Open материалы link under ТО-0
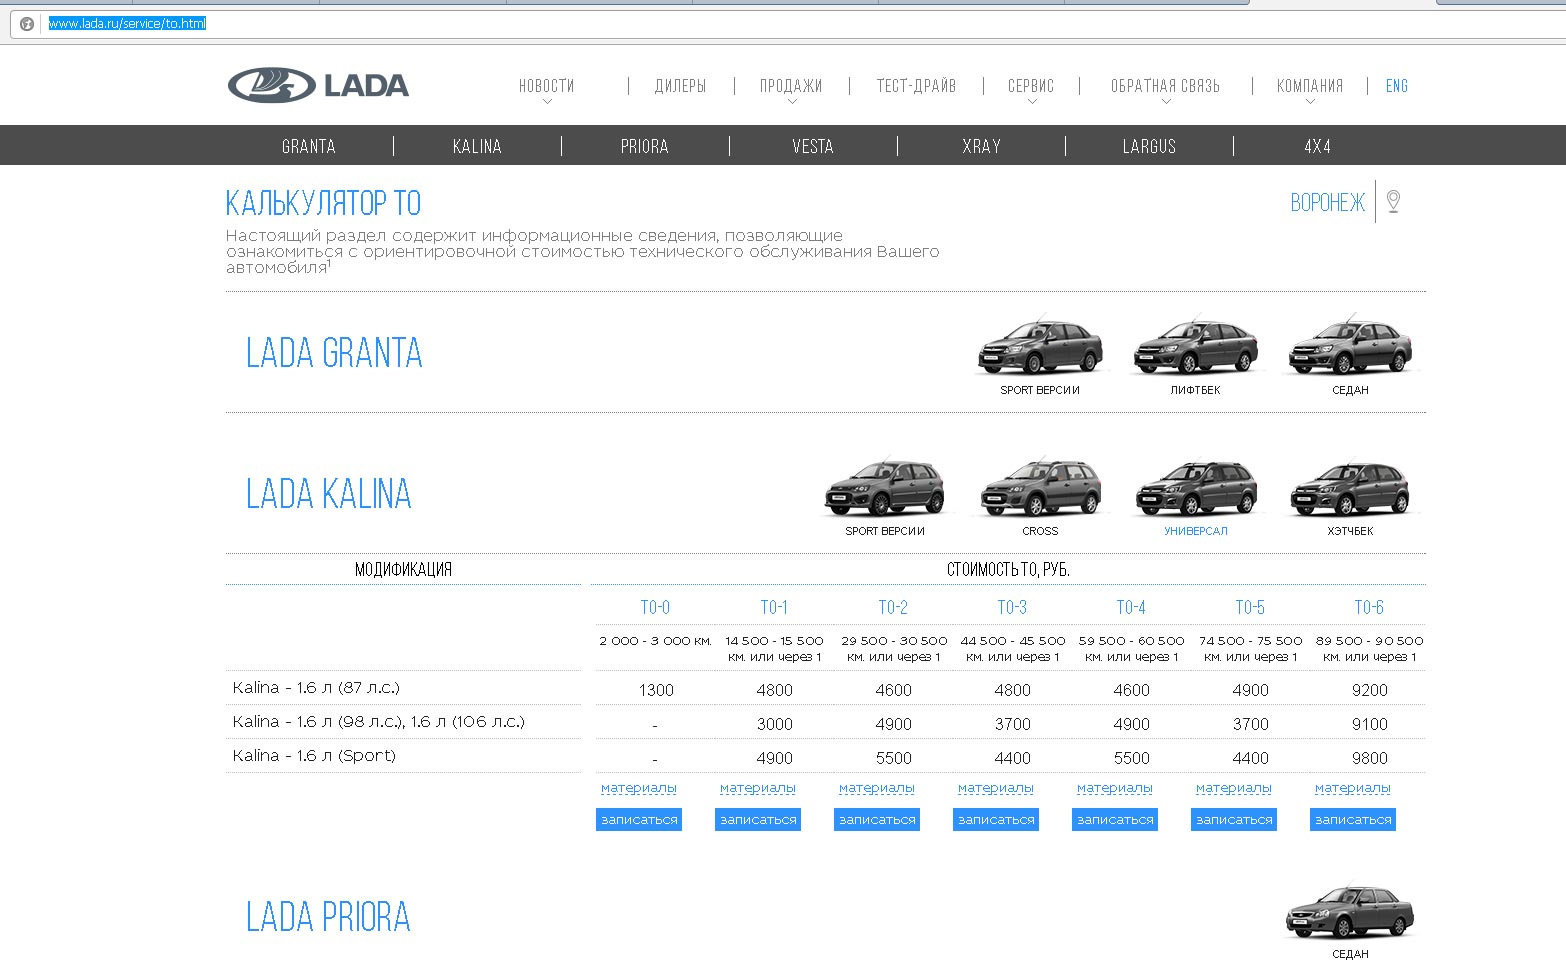 [639, 788]
